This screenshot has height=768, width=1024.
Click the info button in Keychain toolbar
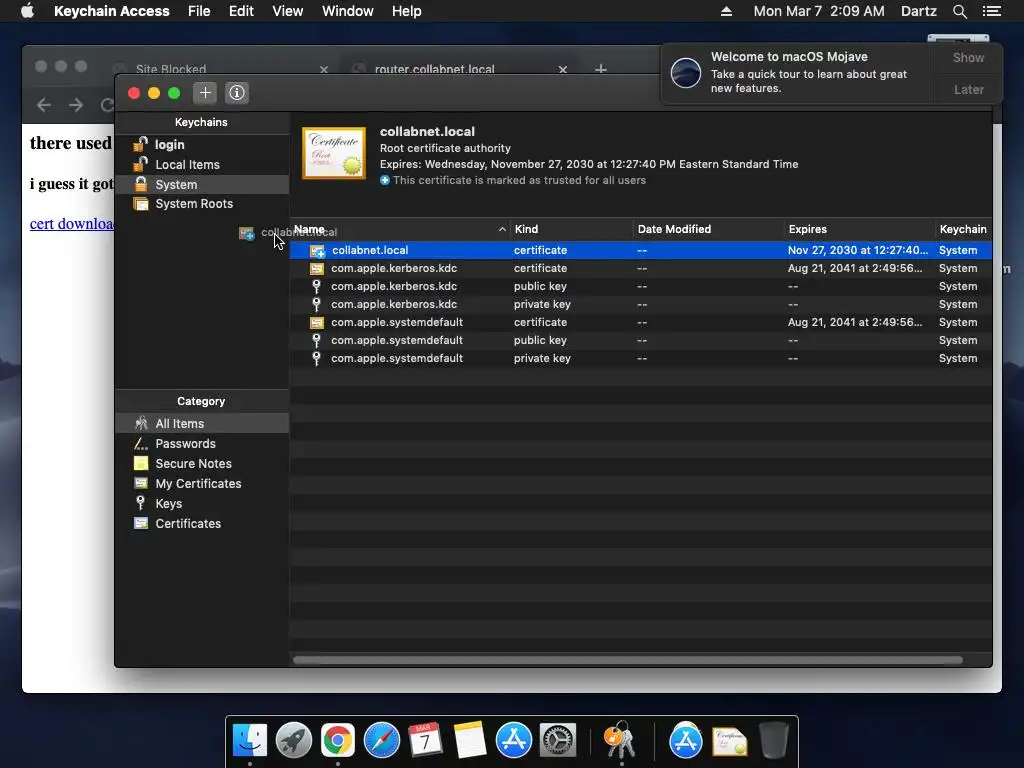tap(237, 93)
